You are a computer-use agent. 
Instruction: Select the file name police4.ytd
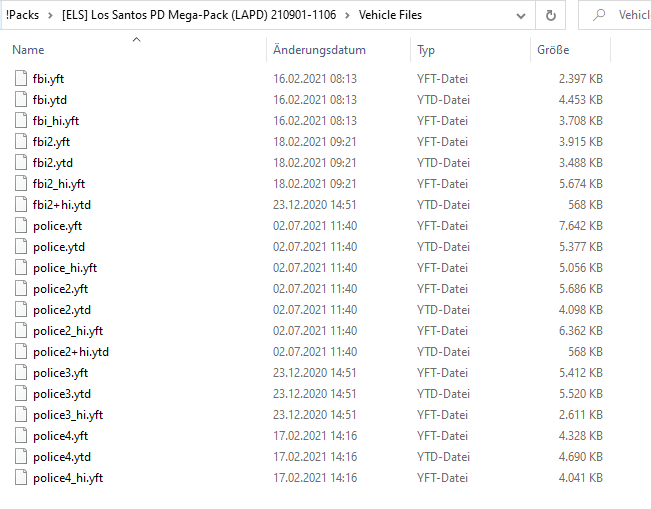pos(62,457)
